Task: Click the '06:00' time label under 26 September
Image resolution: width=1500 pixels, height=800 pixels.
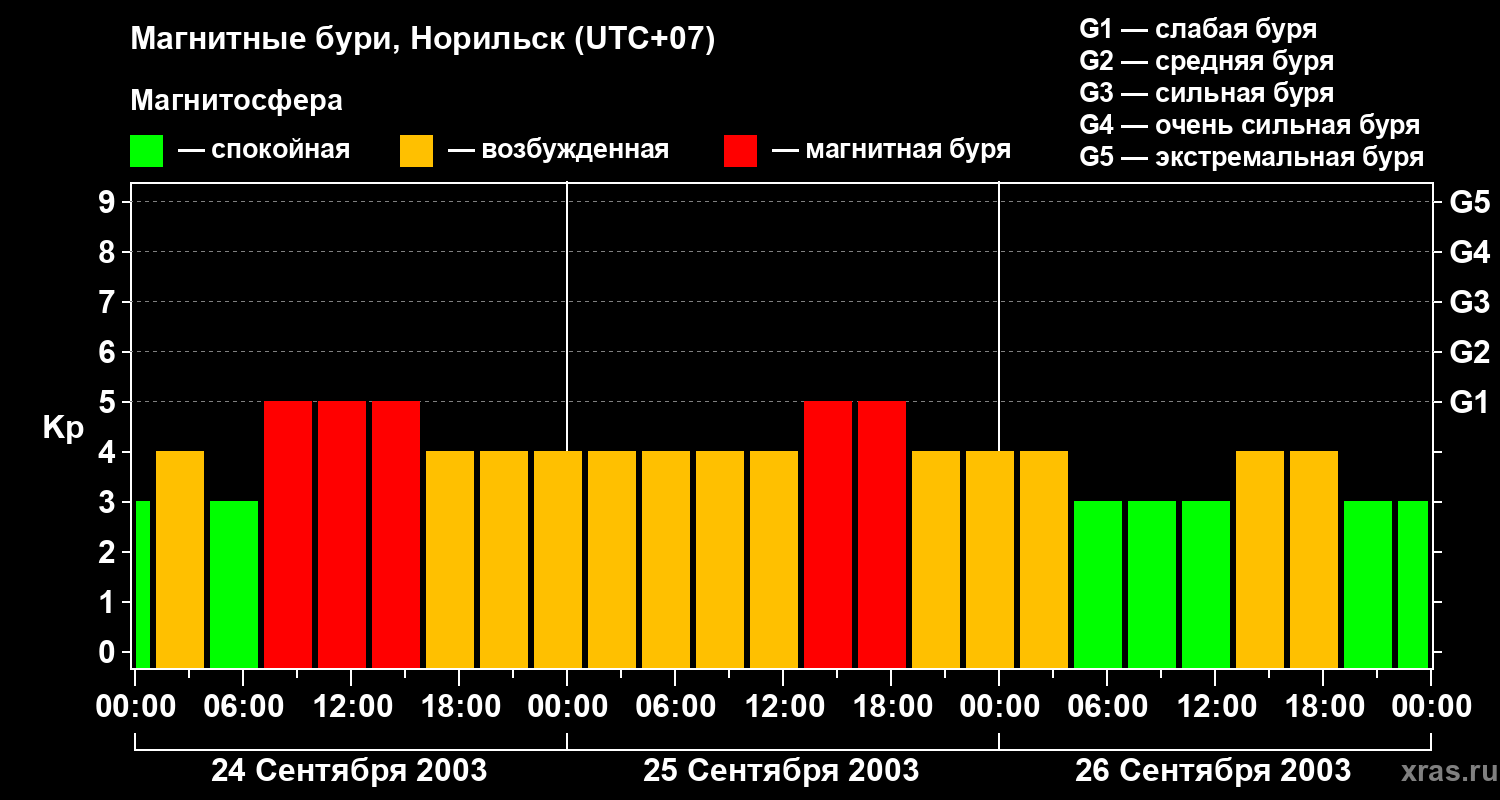Action: [1107, 706]
